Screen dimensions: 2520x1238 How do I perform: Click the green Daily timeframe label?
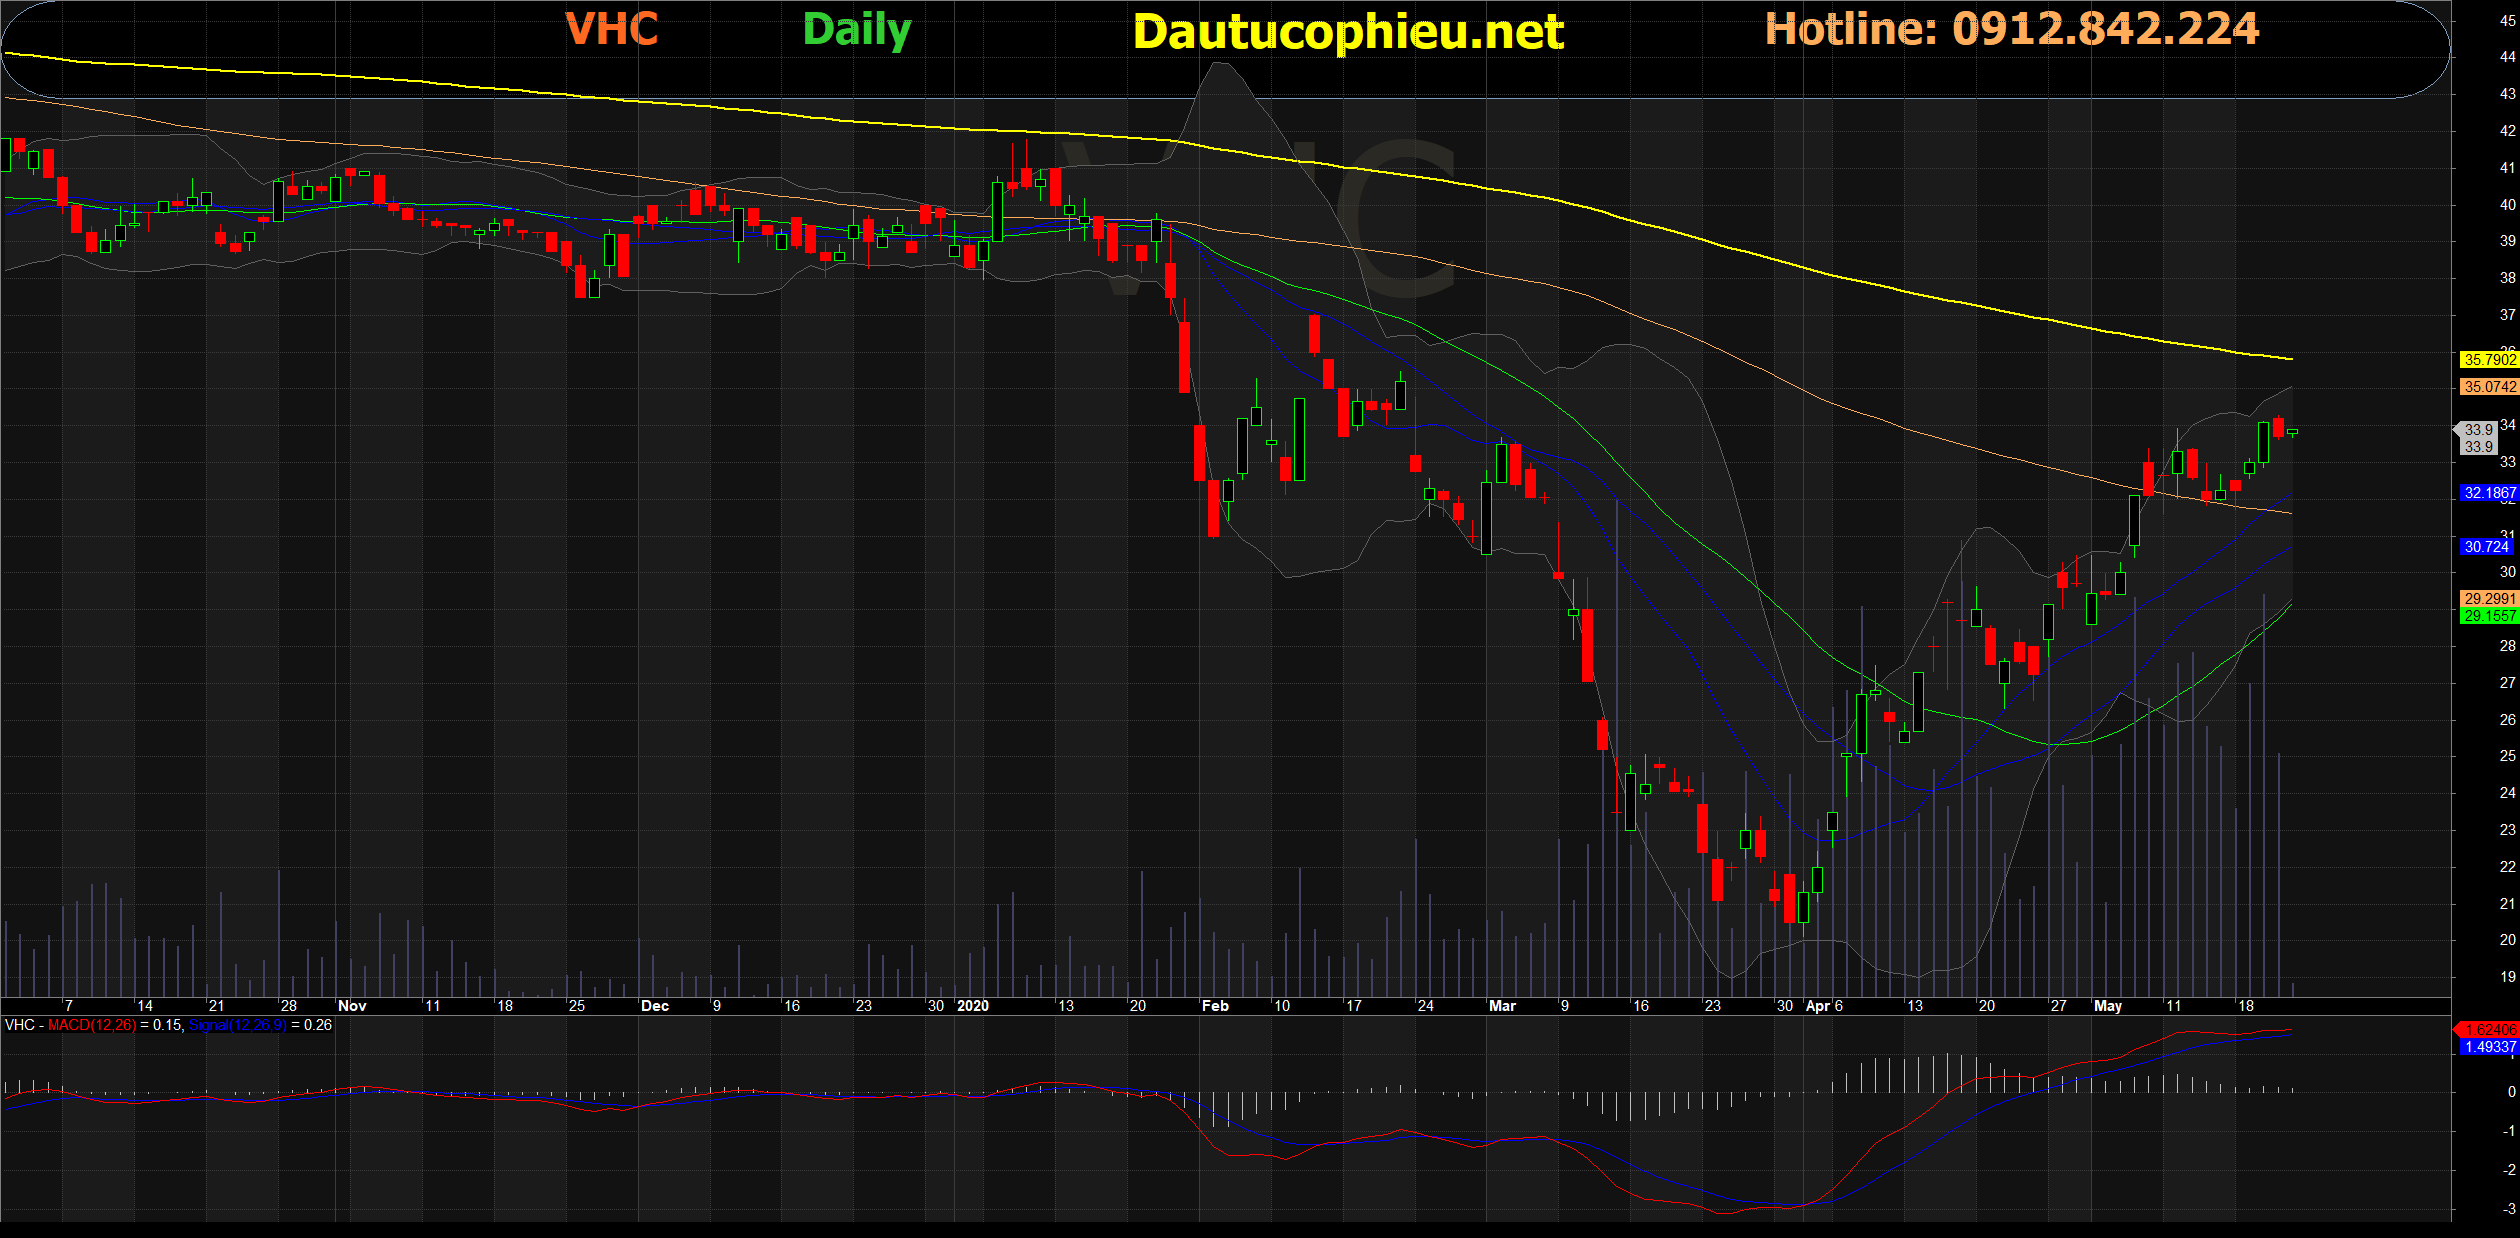click(x=857, y=30)
